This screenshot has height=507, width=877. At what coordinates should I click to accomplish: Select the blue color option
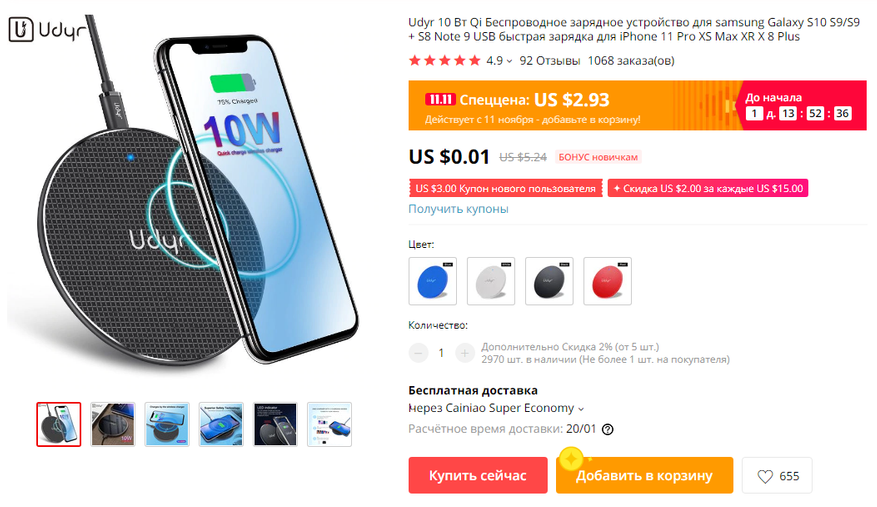pos(433,281)
